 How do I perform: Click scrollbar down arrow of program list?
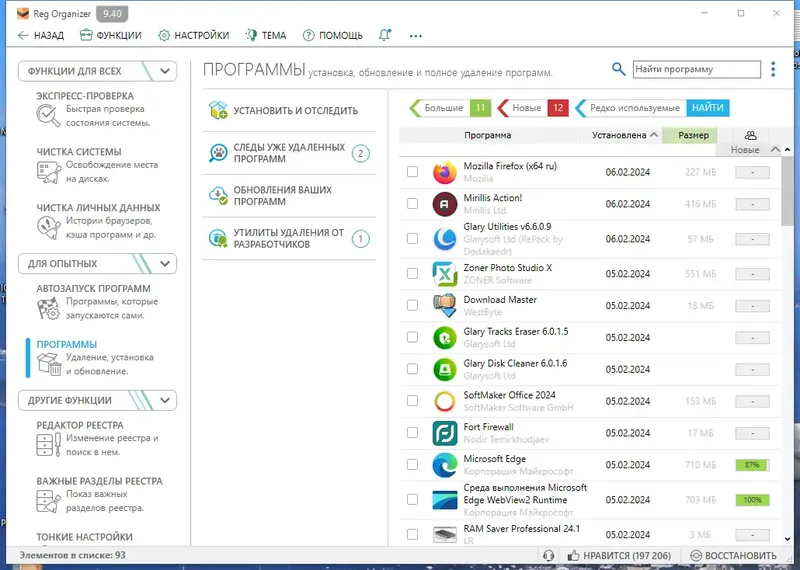[787, 539]
